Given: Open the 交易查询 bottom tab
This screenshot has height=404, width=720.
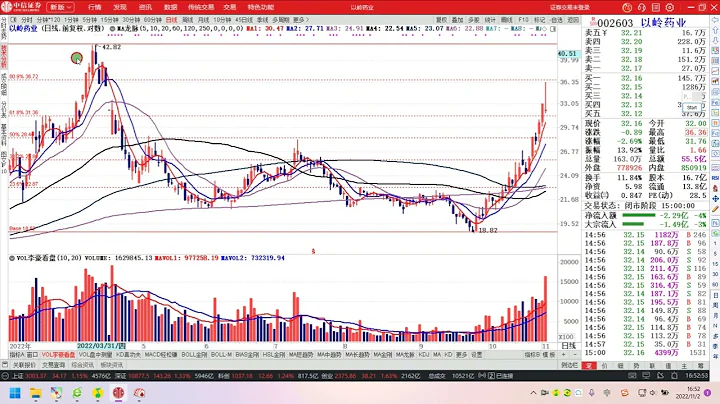Looking at the screenshot, I should point(54,365).
